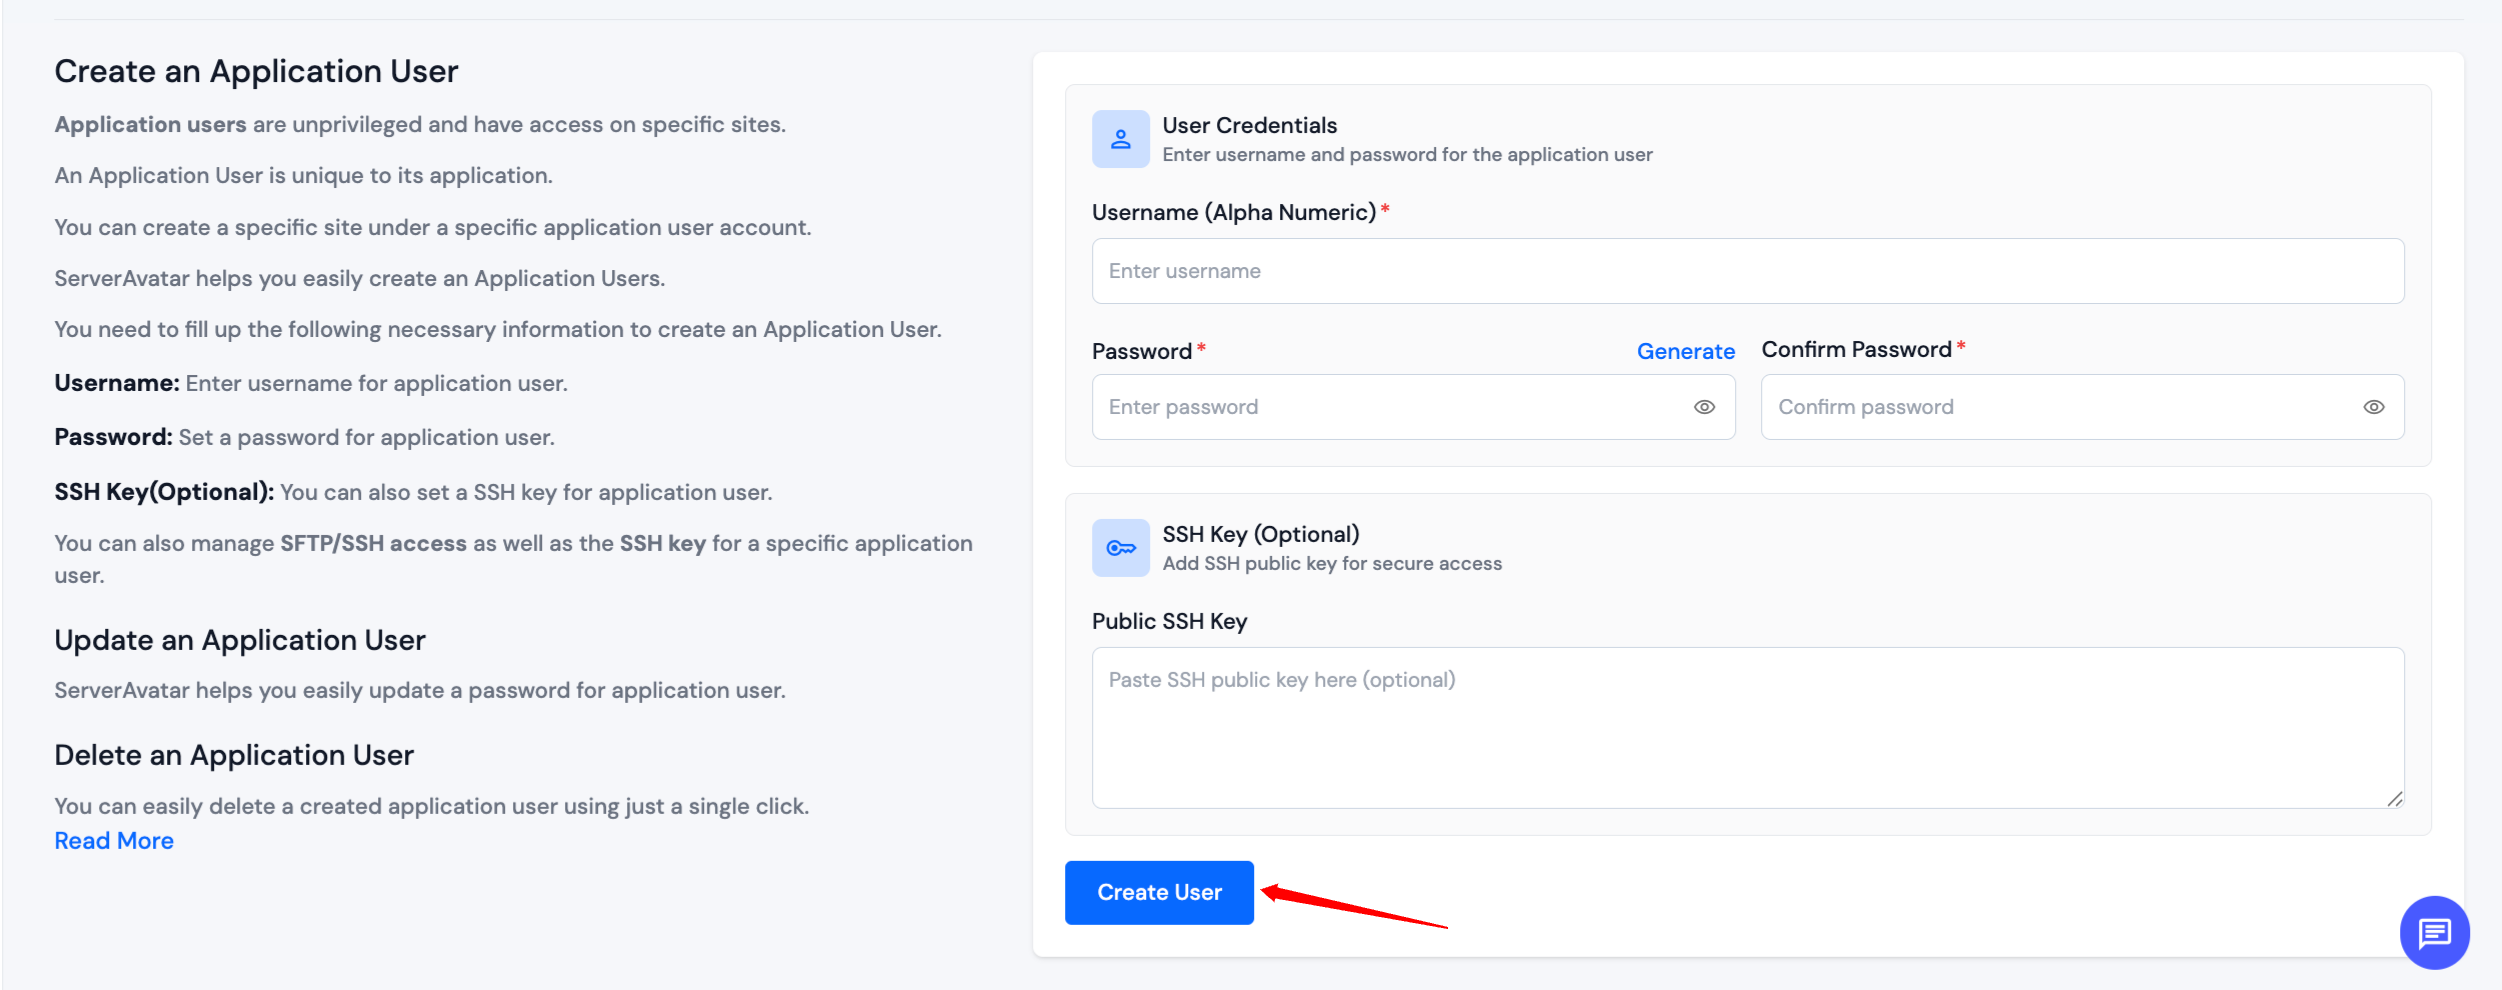This screenshot has height=990, width=2502.
Task: Grab the SSH key textarea resize handle
Action: point(2394,798)
